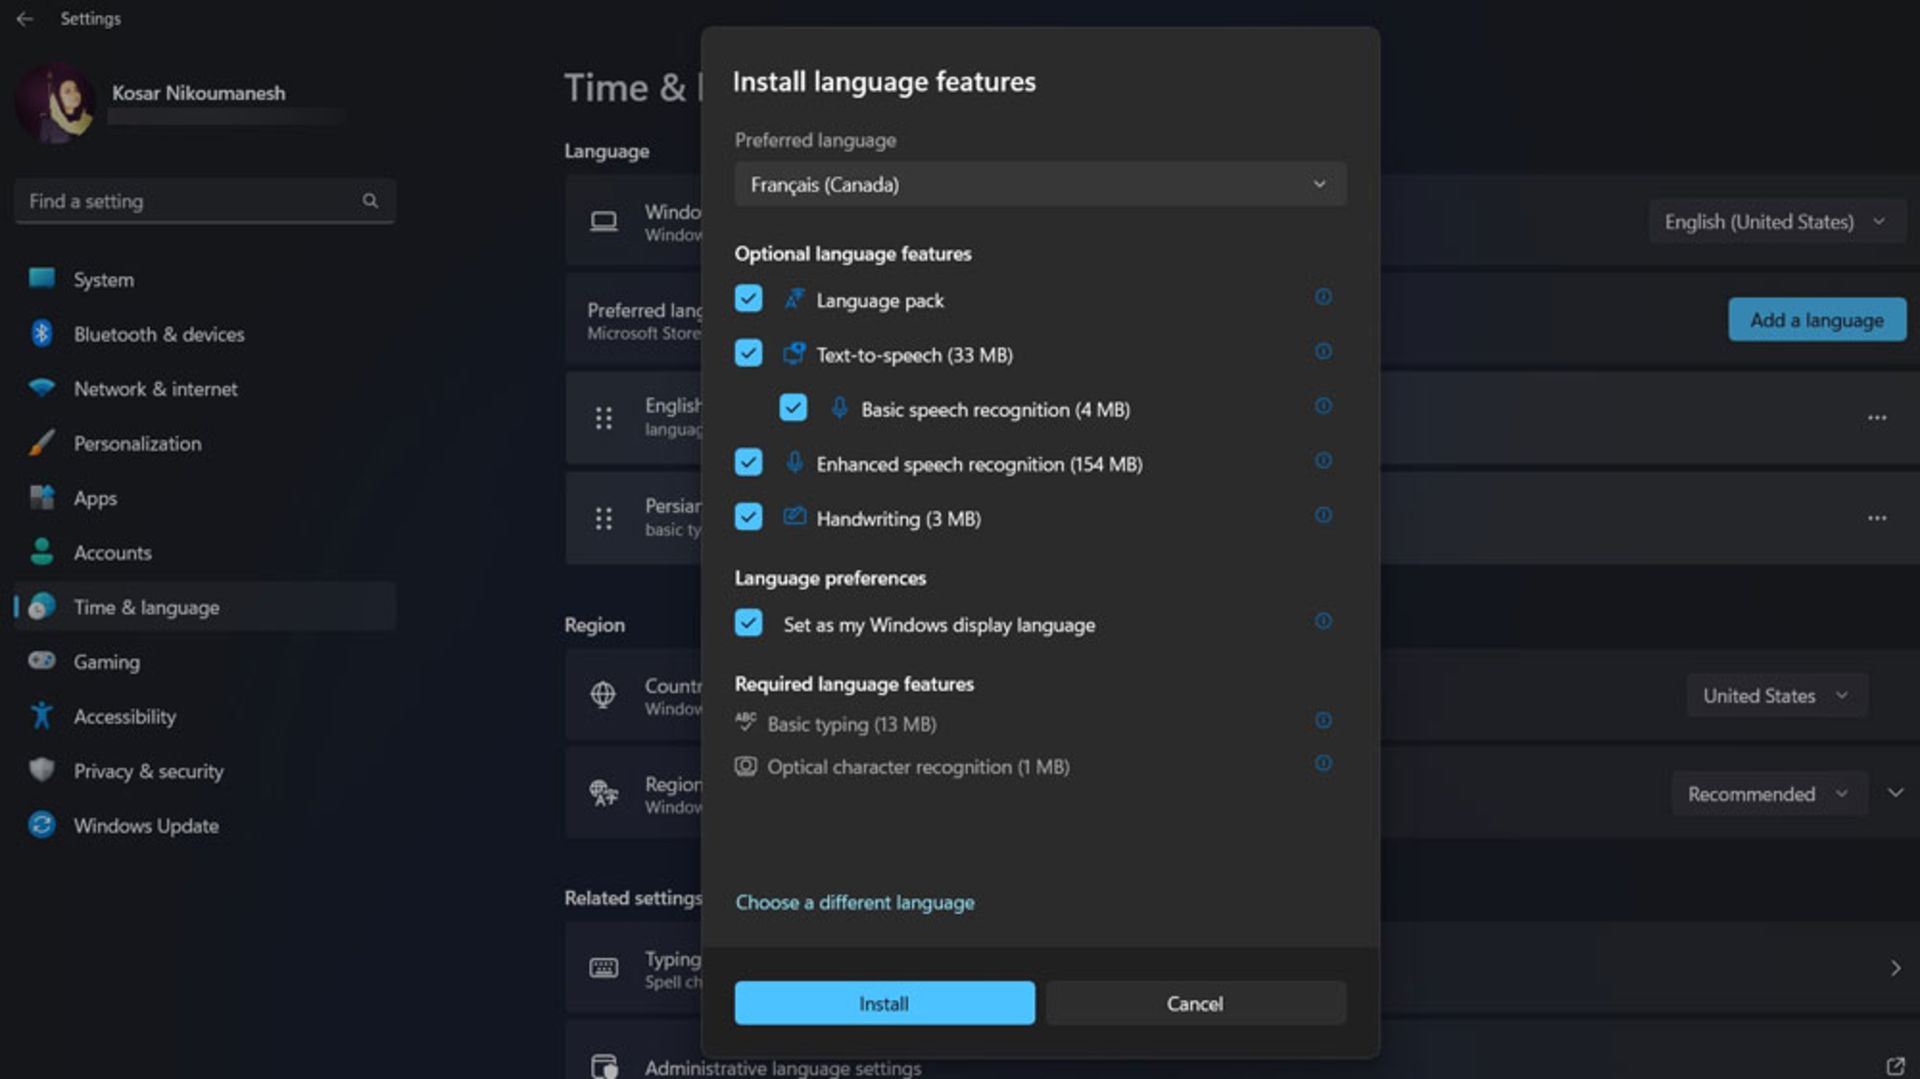Image resolution: width=1920 pixels, height=1079 pixels.
Task: Expand the Recommended regional format dropdown
Action: pos(1767,794)
